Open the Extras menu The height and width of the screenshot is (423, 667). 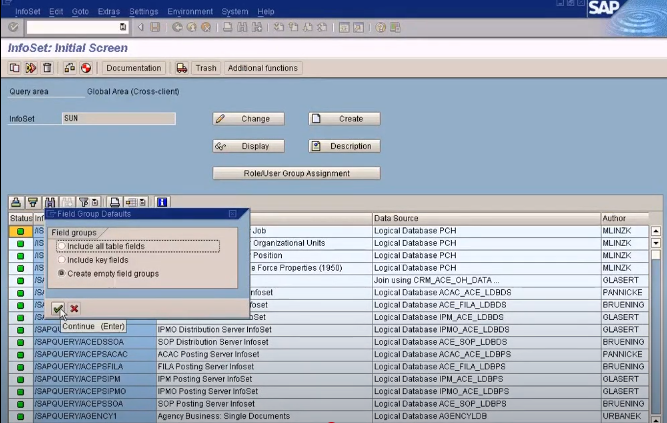(x=109, y=11)
